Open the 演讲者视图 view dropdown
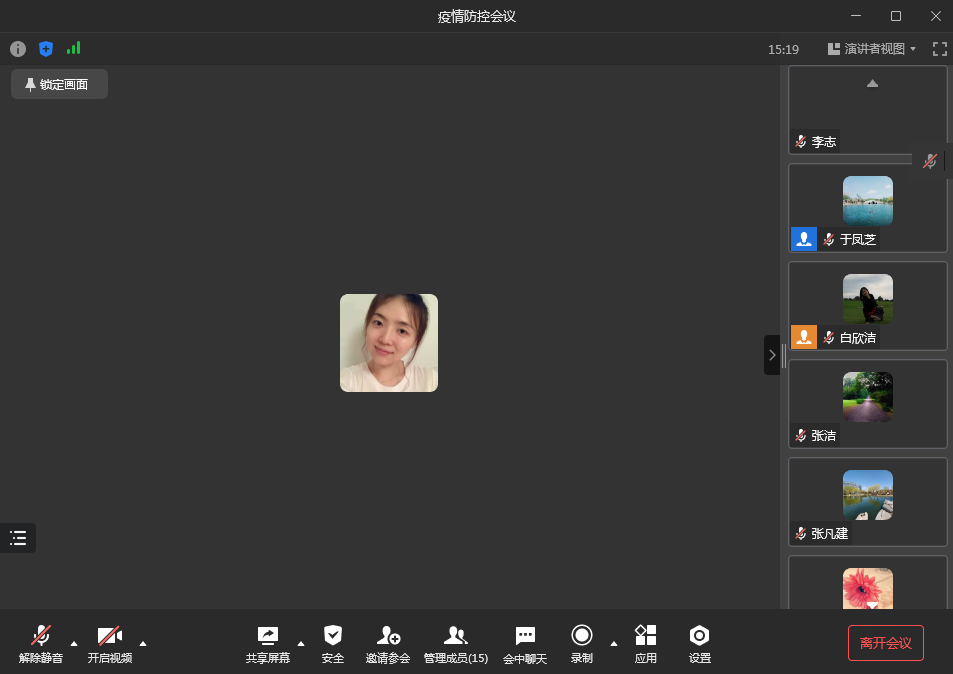The height and width of the screenshot is (674, 953). (x=873, y=49)
